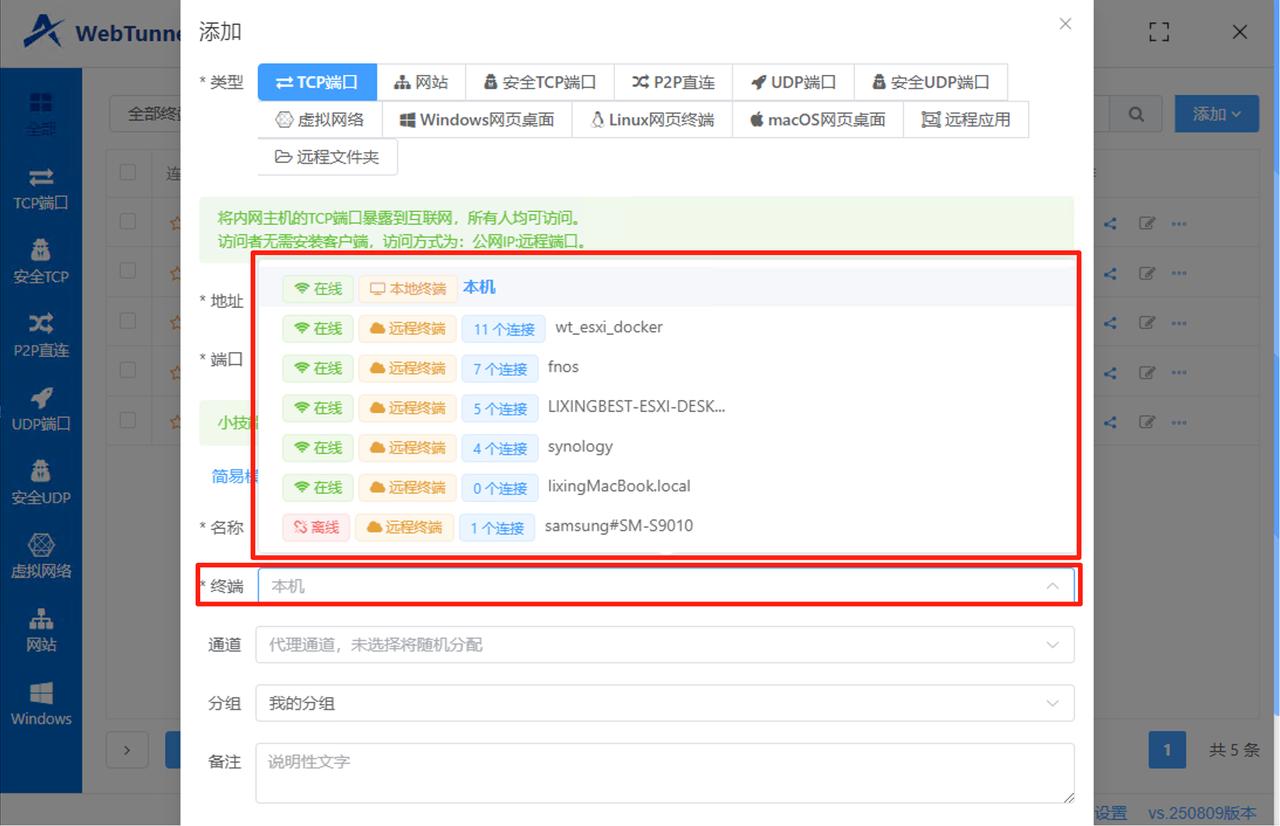Image resolution: width=1280 pixels, height=826 pixels.
Task: Collapse the 终端 dropdown field
Action: coord(666,586)
